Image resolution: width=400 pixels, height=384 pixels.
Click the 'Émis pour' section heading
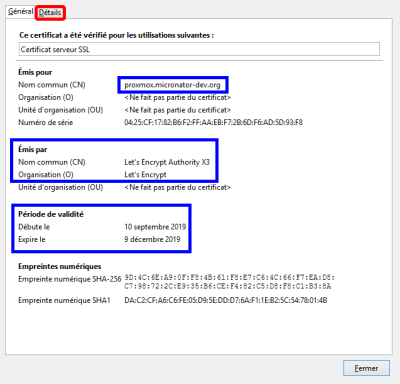pos(35,72)
